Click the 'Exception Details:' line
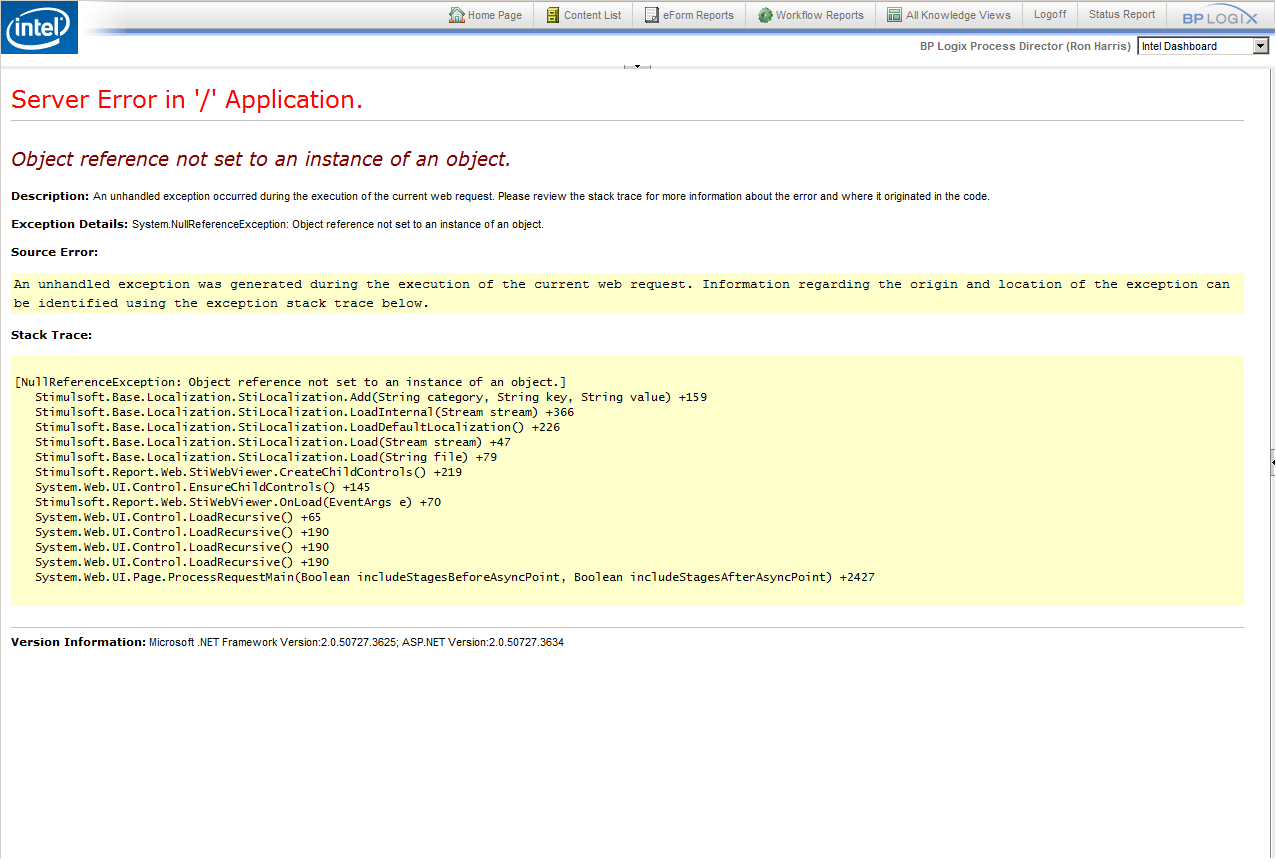The height and width of the screenshot is (862, 1276). 277,224
